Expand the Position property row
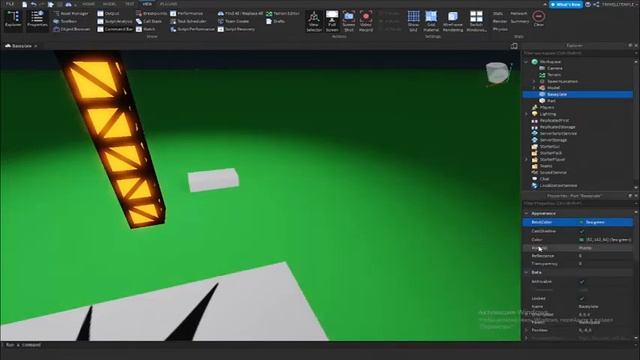The width and height of the screenshot is (640, 360). pyautogui.click(x=527, y=330)
